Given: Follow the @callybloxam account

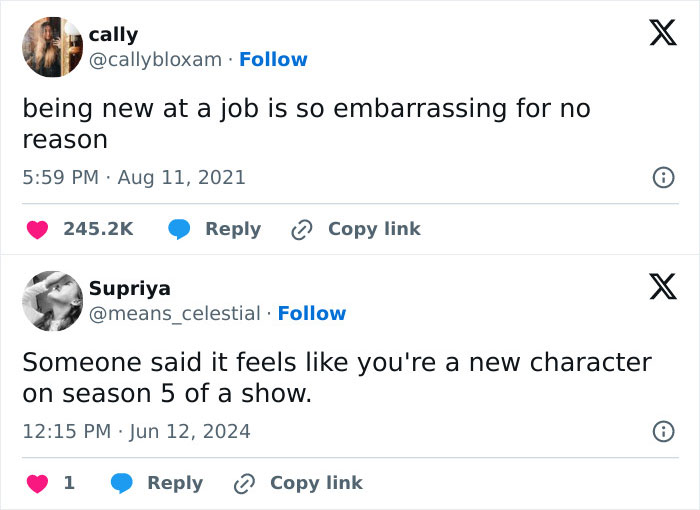Looking at the screenshot, I should coord(273,60).
